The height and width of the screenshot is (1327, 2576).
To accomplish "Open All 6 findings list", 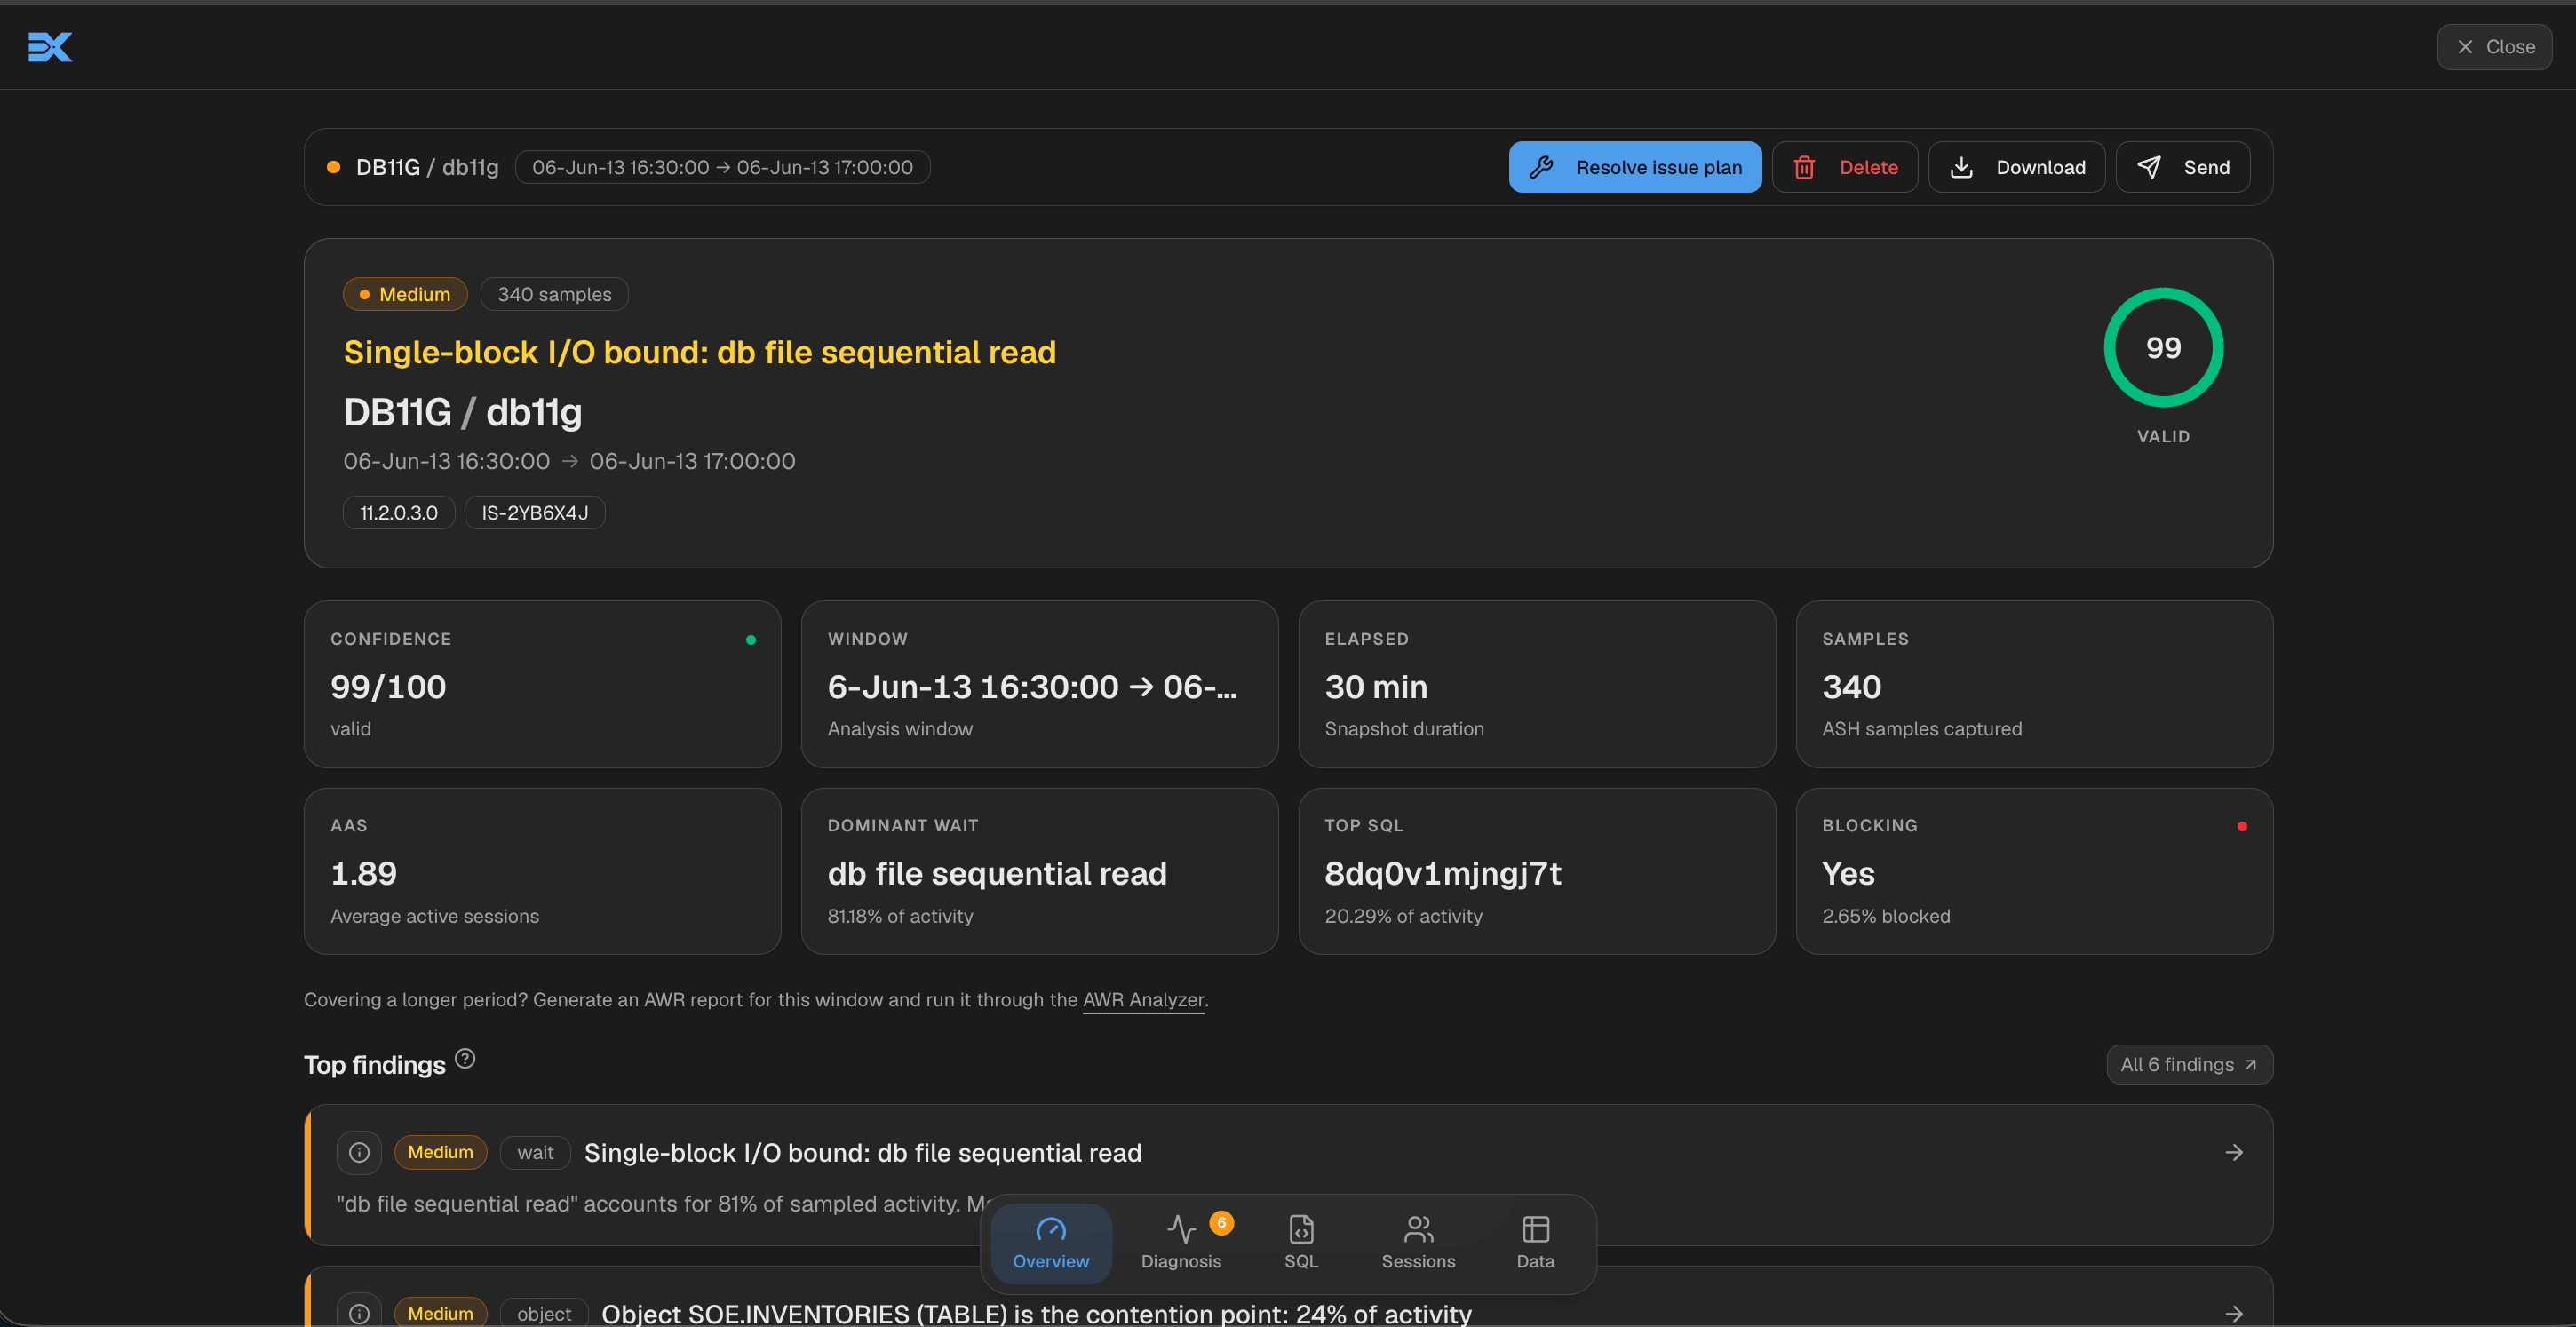I will (x=2189, y=1064).
